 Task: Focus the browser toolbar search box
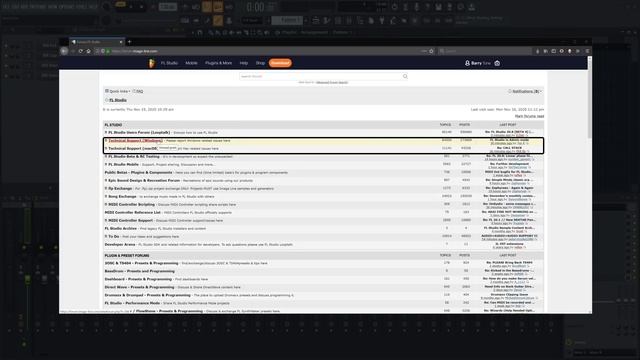(x=484, y=51)
